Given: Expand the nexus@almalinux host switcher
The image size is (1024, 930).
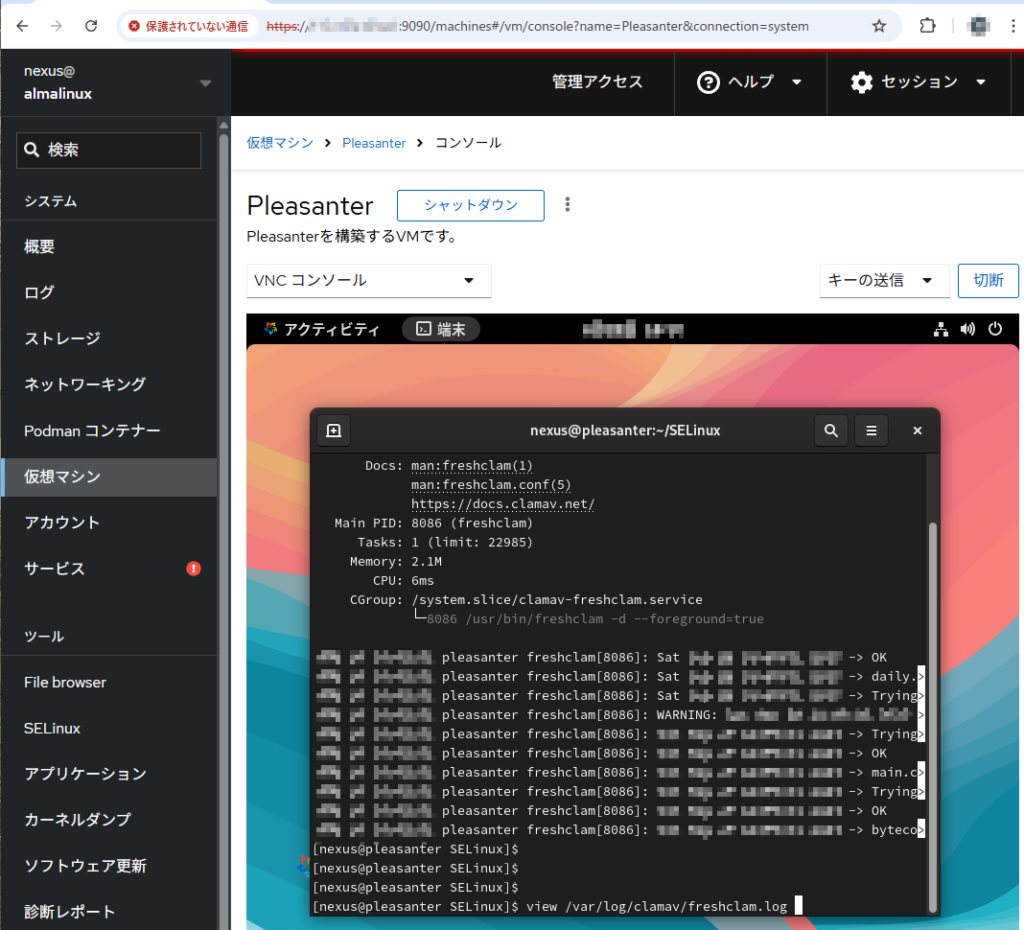Looking at the screenshot, I should coord(205,83).
